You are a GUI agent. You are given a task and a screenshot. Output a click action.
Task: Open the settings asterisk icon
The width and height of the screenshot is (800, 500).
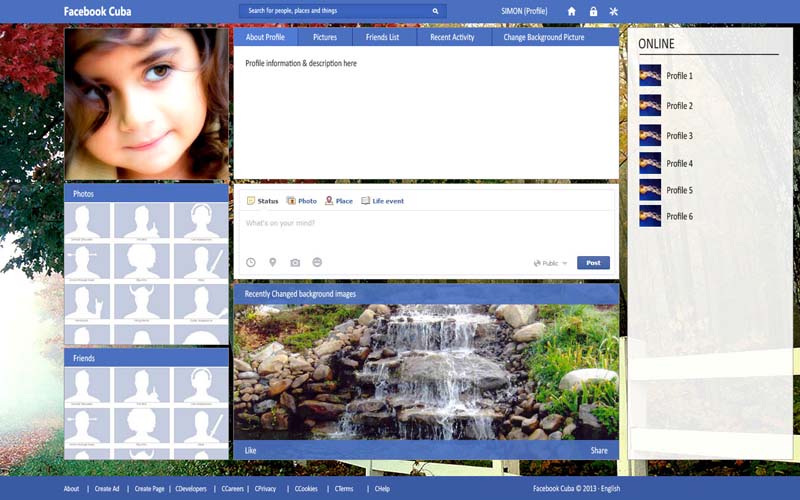click(x=613, y=11)
